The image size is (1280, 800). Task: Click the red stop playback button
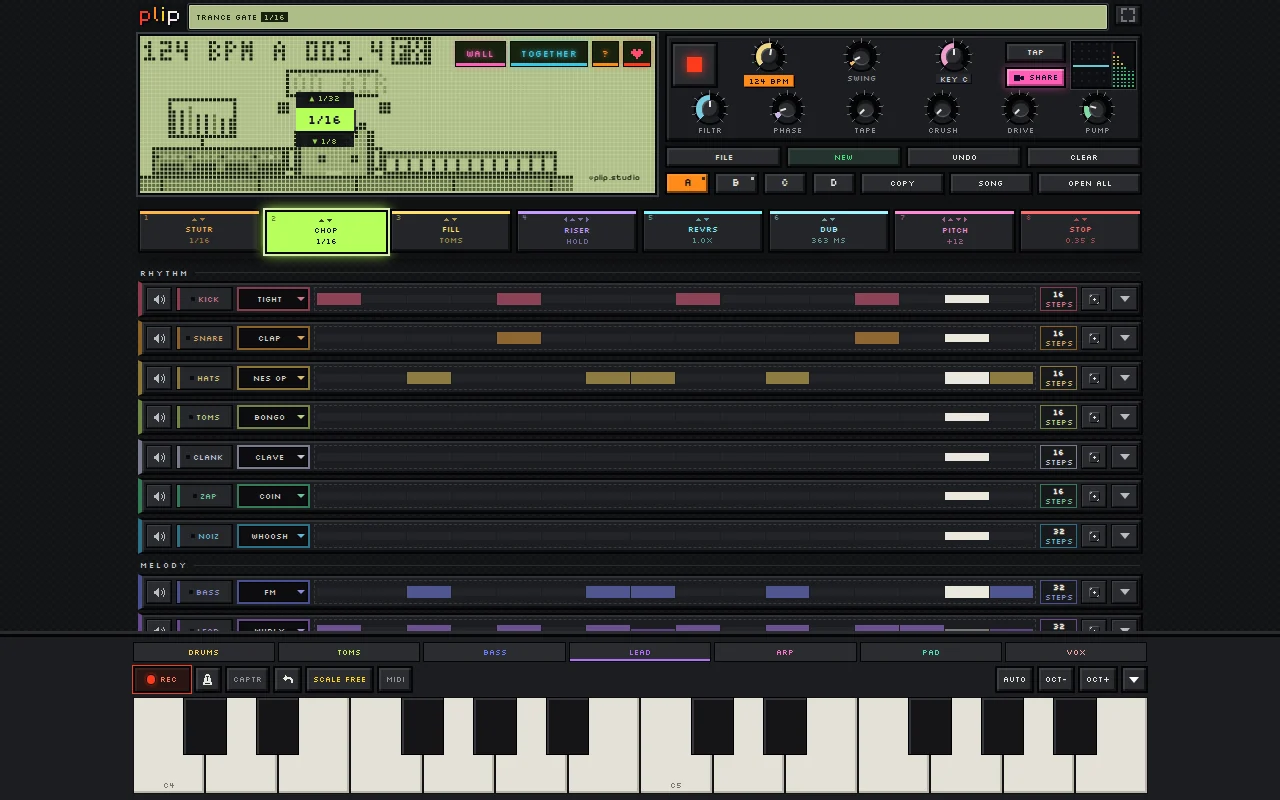click(694, 65)
